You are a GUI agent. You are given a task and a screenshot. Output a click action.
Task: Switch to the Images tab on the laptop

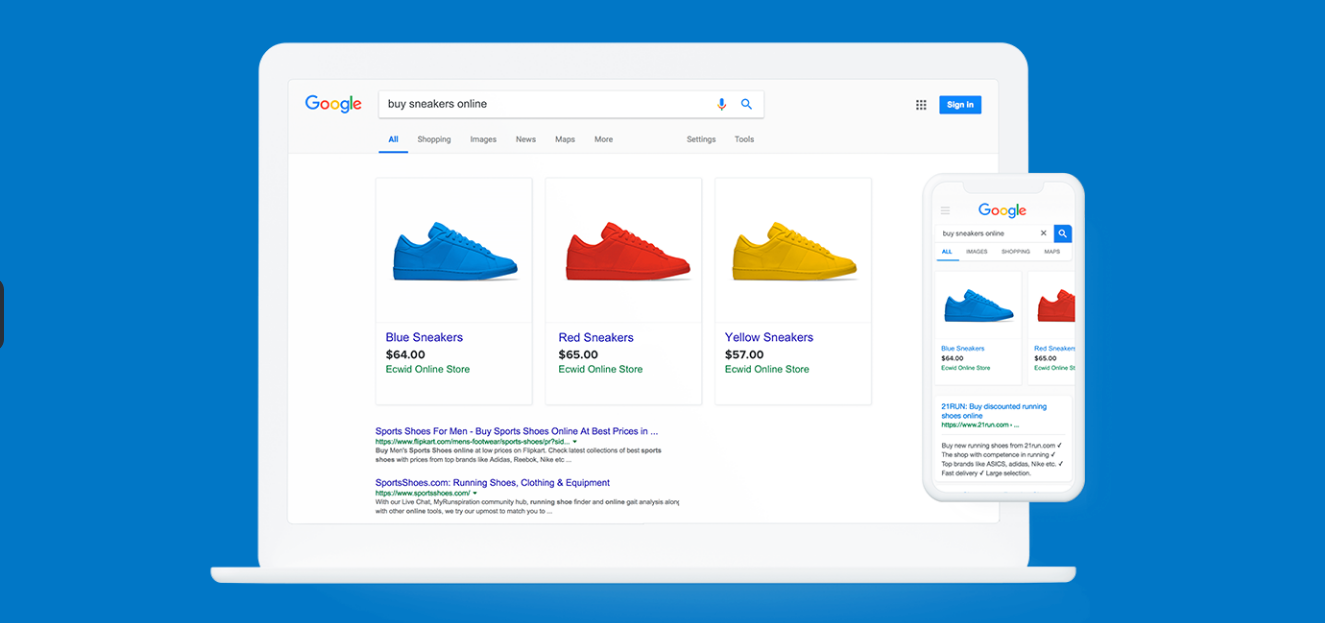[x=483, y=140]
